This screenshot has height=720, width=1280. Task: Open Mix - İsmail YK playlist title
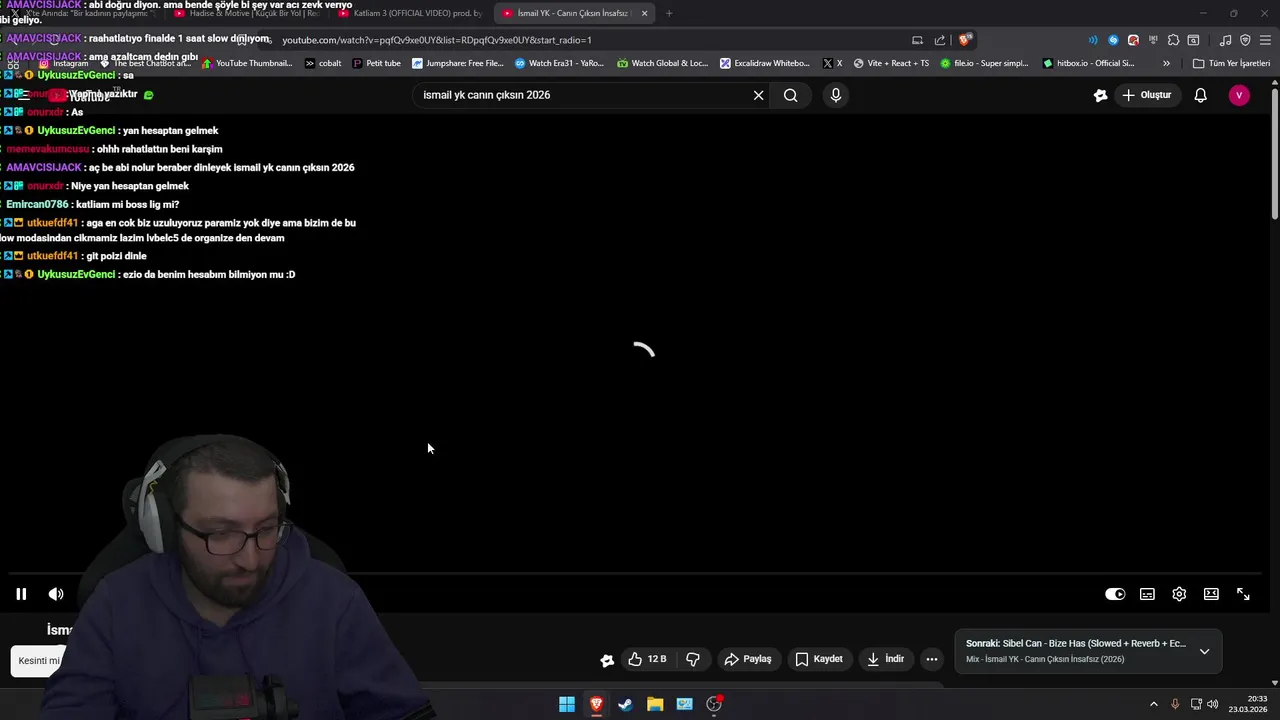coord(1044,659)
